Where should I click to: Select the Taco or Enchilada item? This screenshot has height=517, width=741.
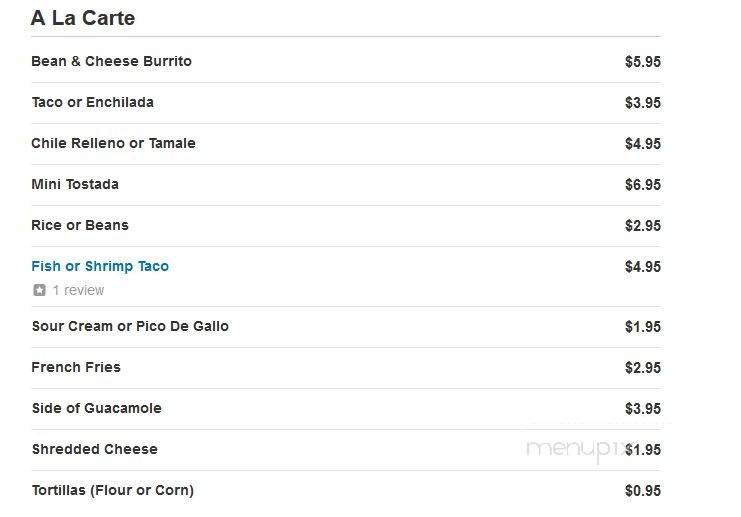(x=92, y=102)
